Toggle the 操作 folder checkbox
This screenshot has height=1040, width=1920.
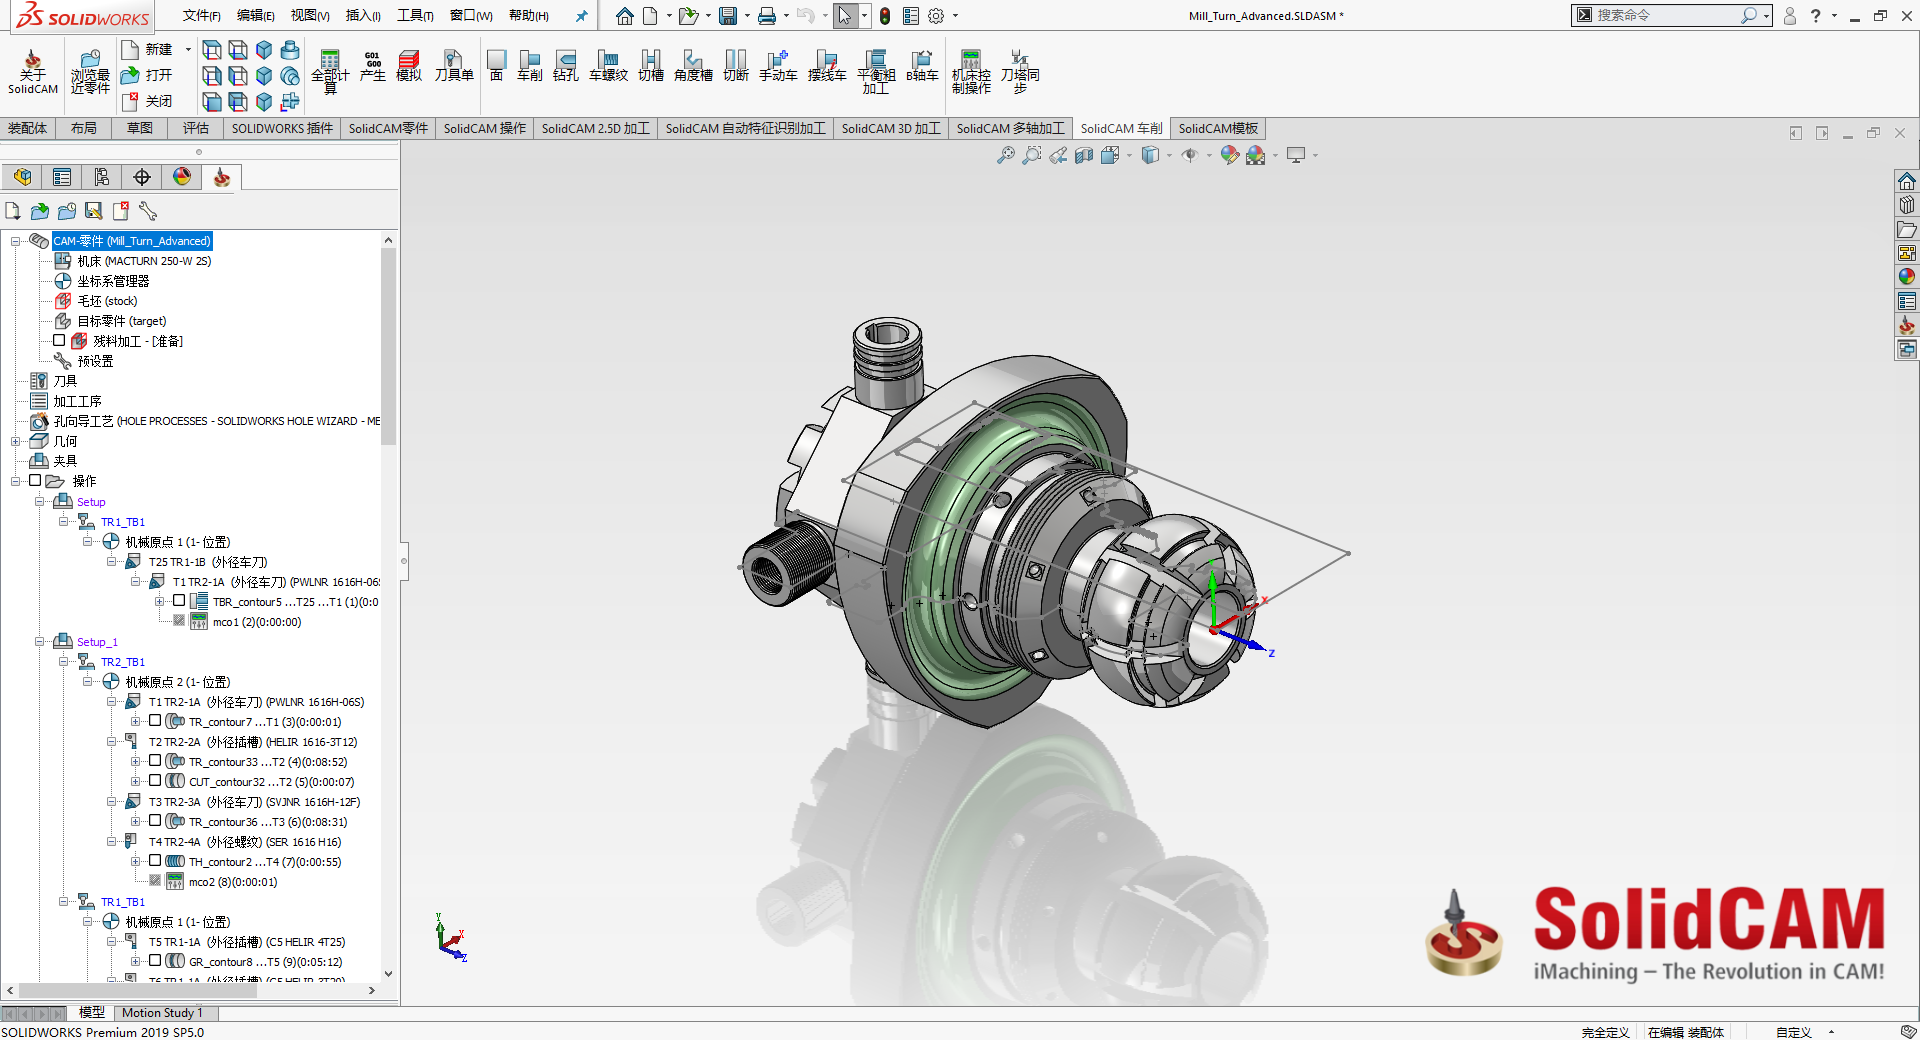coord(35,481)
